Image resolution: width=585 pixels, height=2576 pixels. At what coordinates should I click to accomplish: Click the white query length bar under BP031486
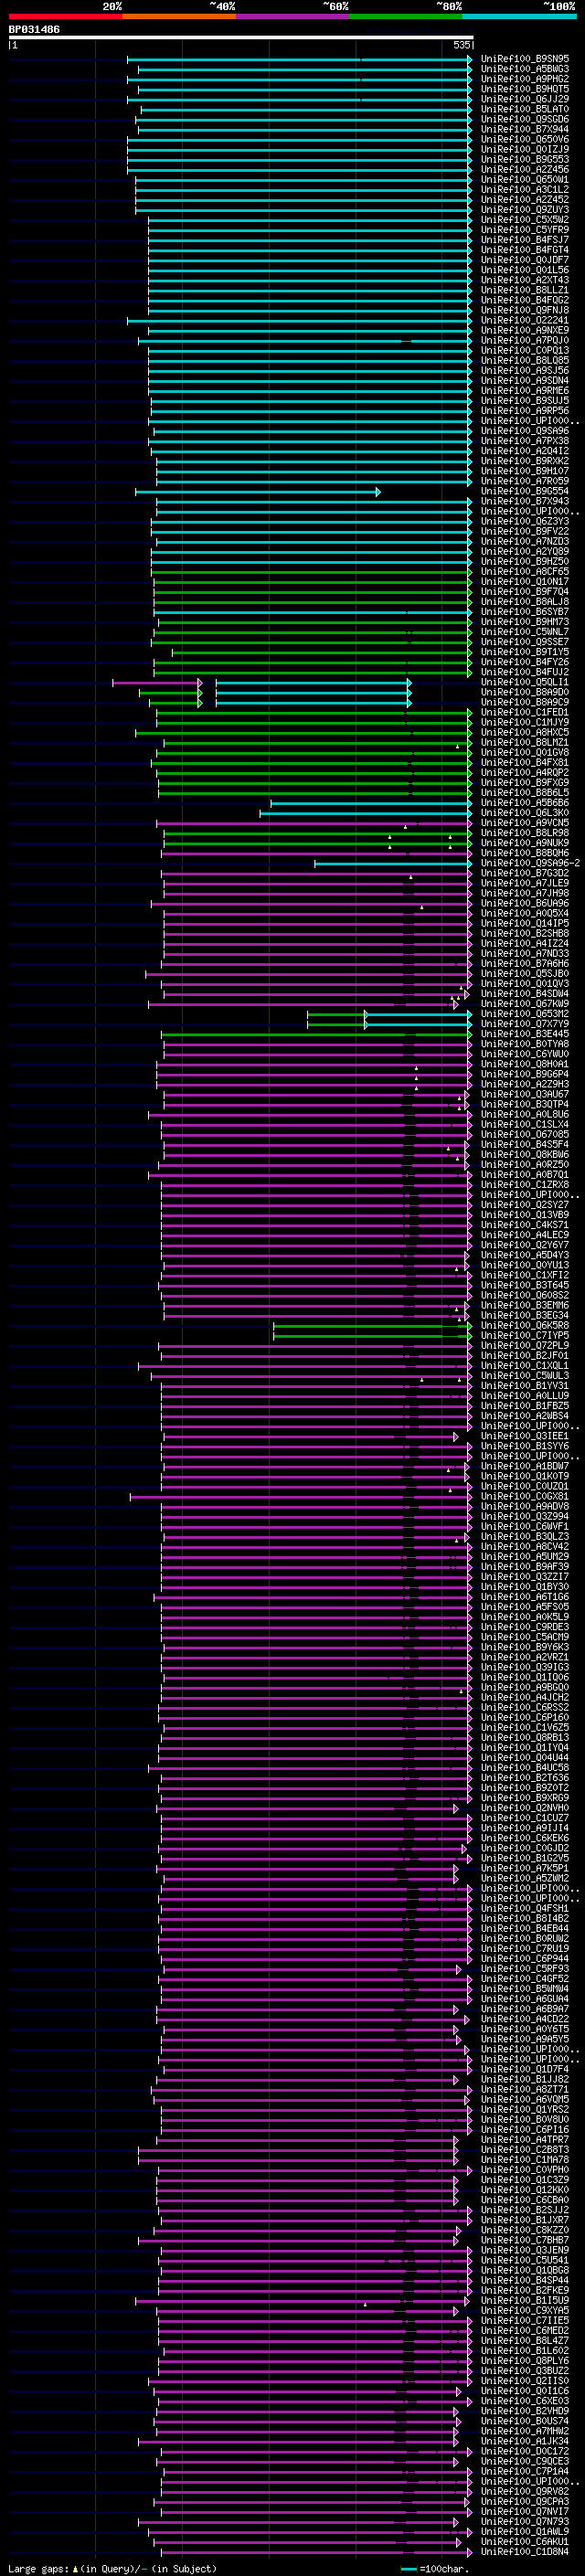(241, 37)
